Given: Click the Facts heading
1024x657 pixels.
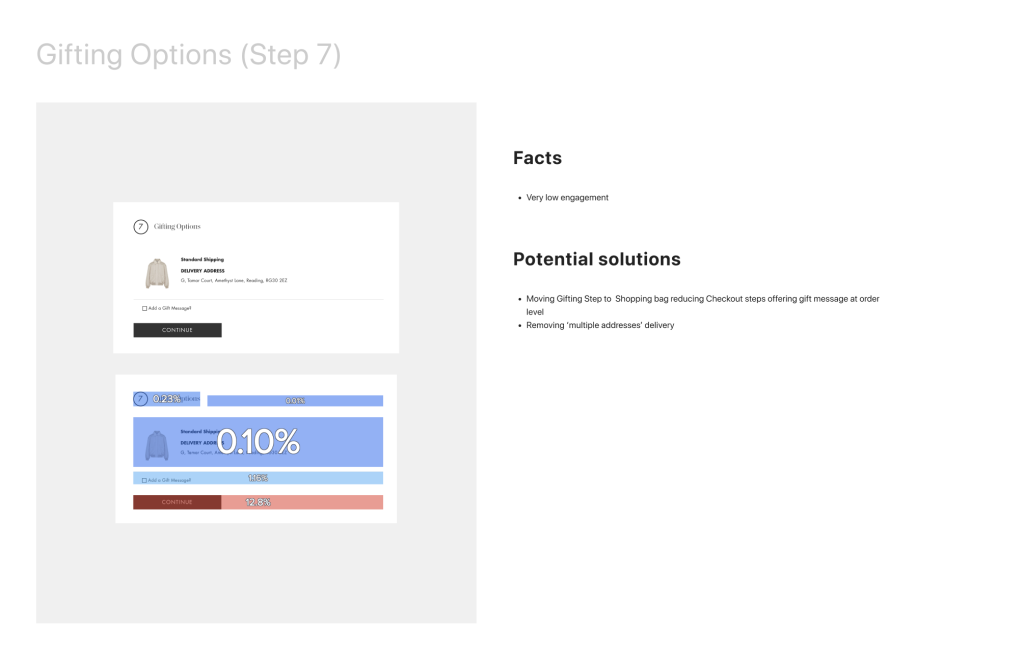Looking at the screenshot, I should pyautogui.click(x=537, y=158).
